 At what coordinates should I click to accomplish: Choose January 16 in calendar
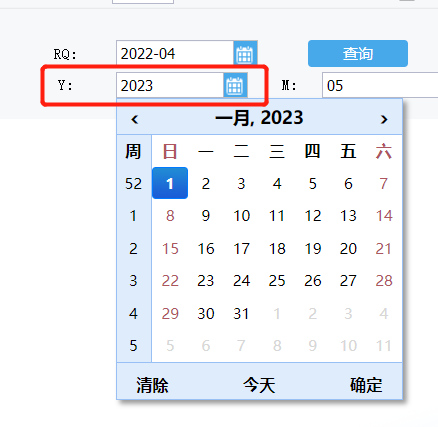coord(206,249)
